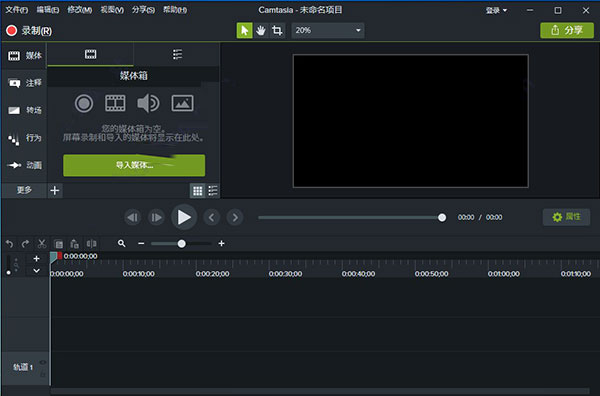The image size is (600, 396).
Task: Add a new track with plus icon
Action: pos(36,259)
